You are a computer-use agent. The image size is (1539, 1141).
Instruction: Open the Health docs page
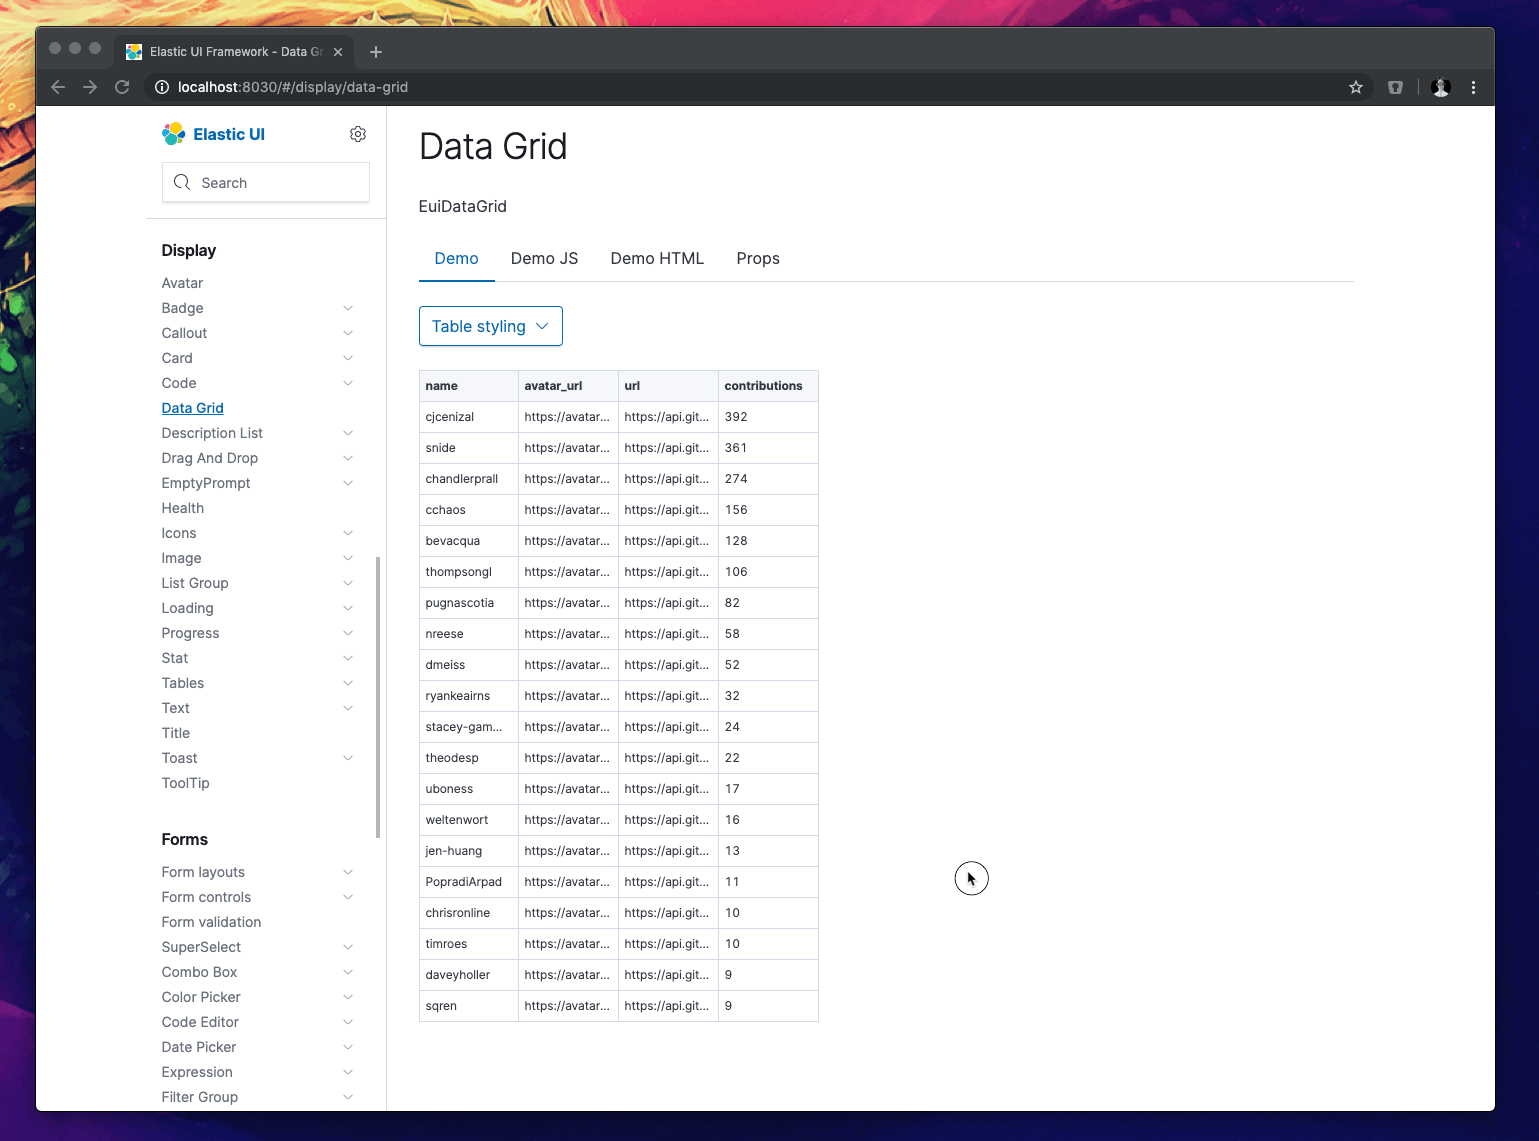click(183, 508)
